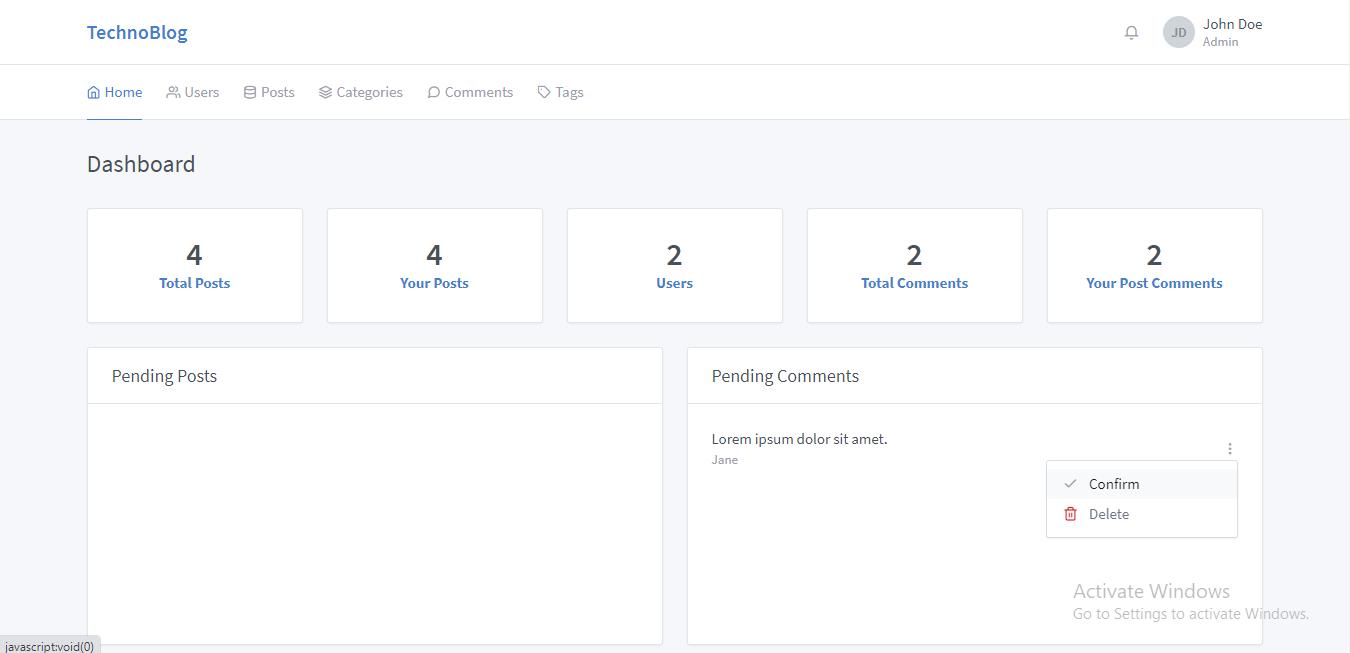Image resolution: width=1350 pixels, height=653 pixels.
Task: Click the Total Comments stat link
Action: [914, 283]
